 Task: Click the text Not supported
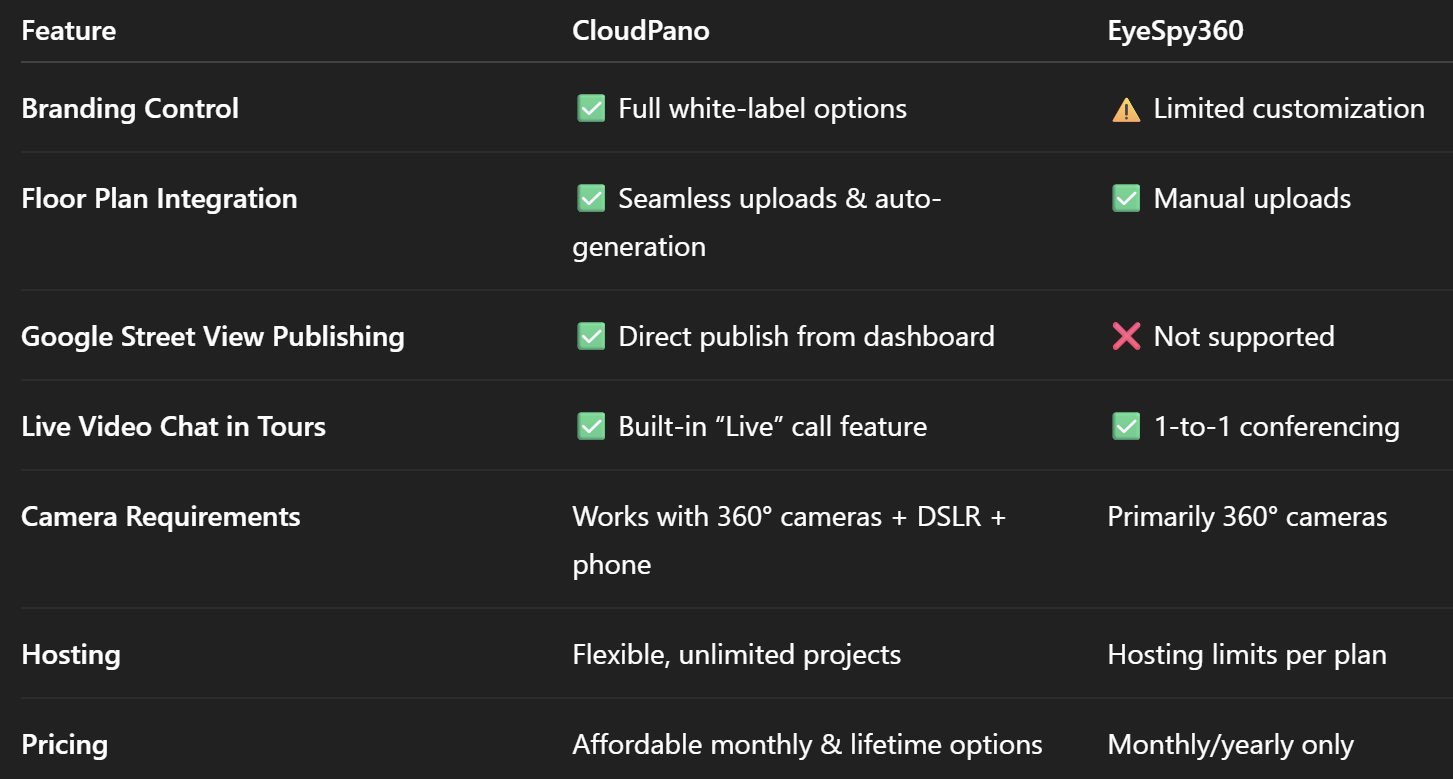(x=1244, y=336)
